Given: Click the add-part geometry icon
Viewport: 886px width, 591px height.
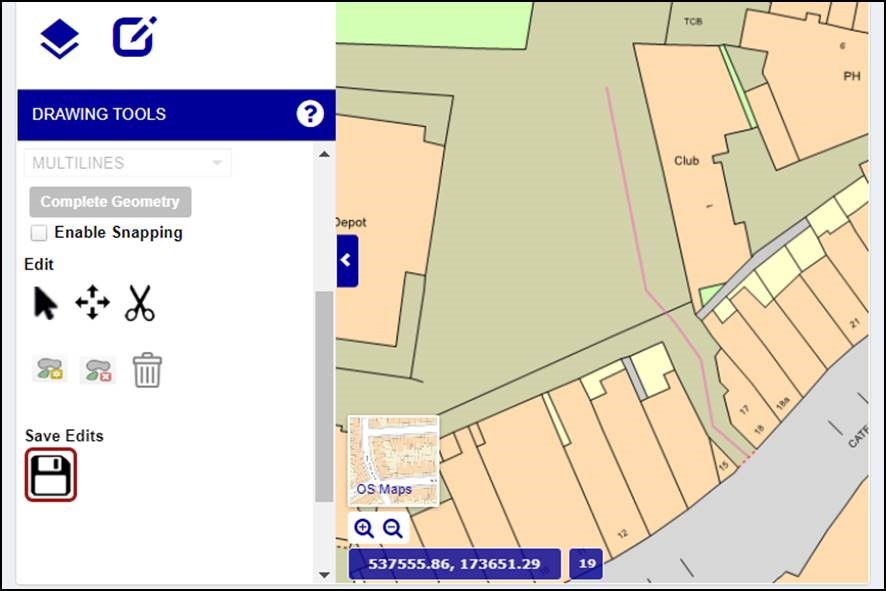Looking at the screenshot, I should [50, 369].
